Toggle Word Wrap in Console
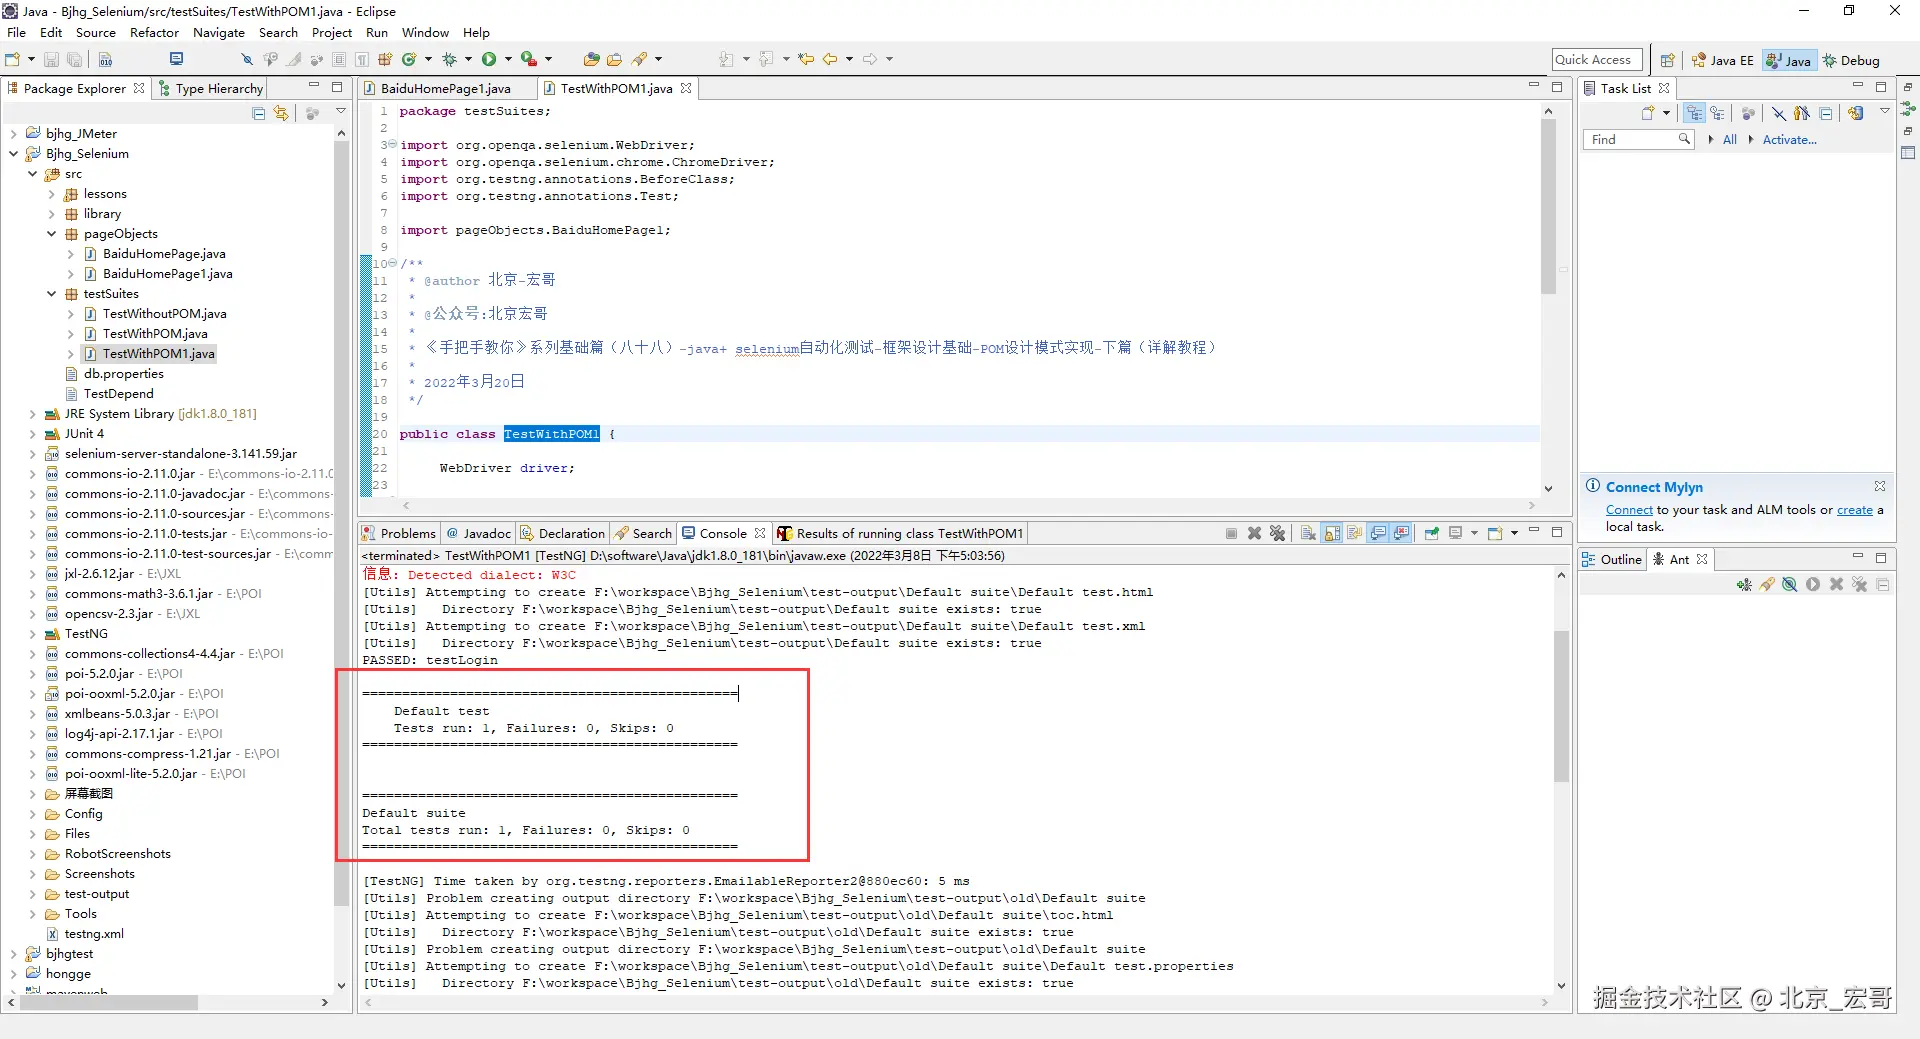Image resolution: width=1920 pixels, height=1039 pixels. [1355, 533]
